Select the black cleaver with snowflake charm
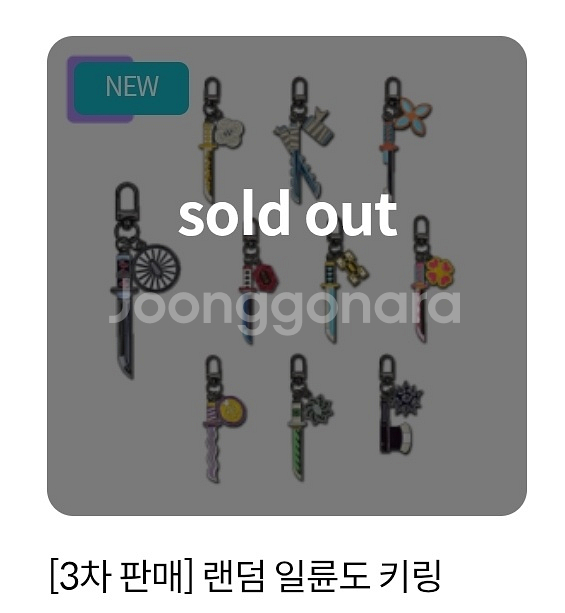The height and width of the screenshot is (613, 565). pos(400,405)
